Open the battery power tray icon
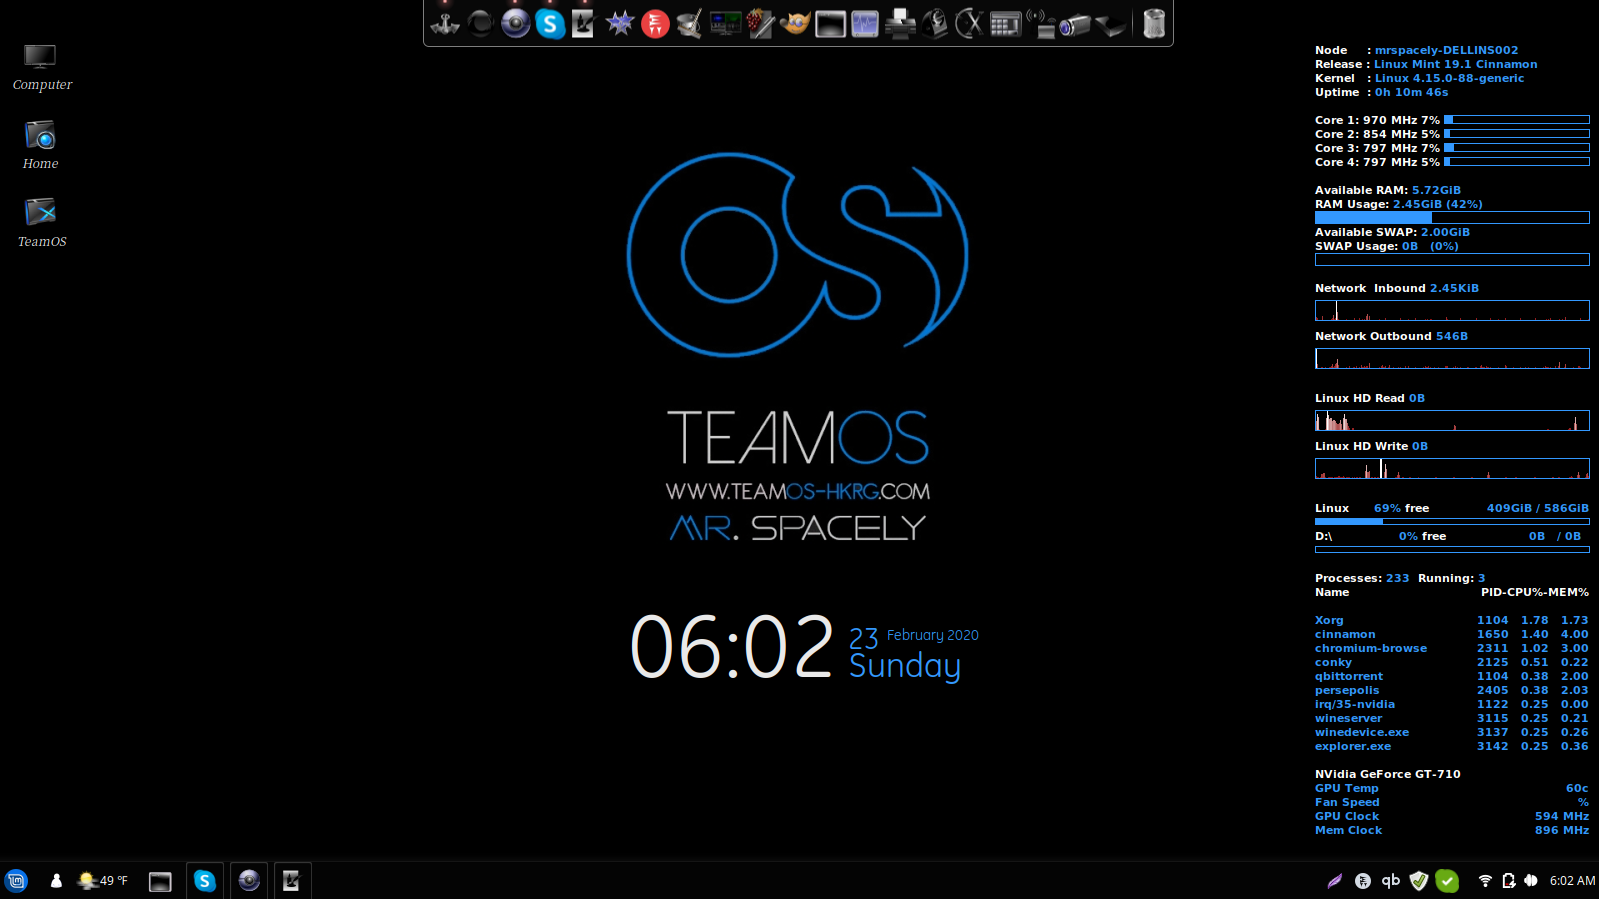1599x899 pixels. click(x=1508, y=881)
